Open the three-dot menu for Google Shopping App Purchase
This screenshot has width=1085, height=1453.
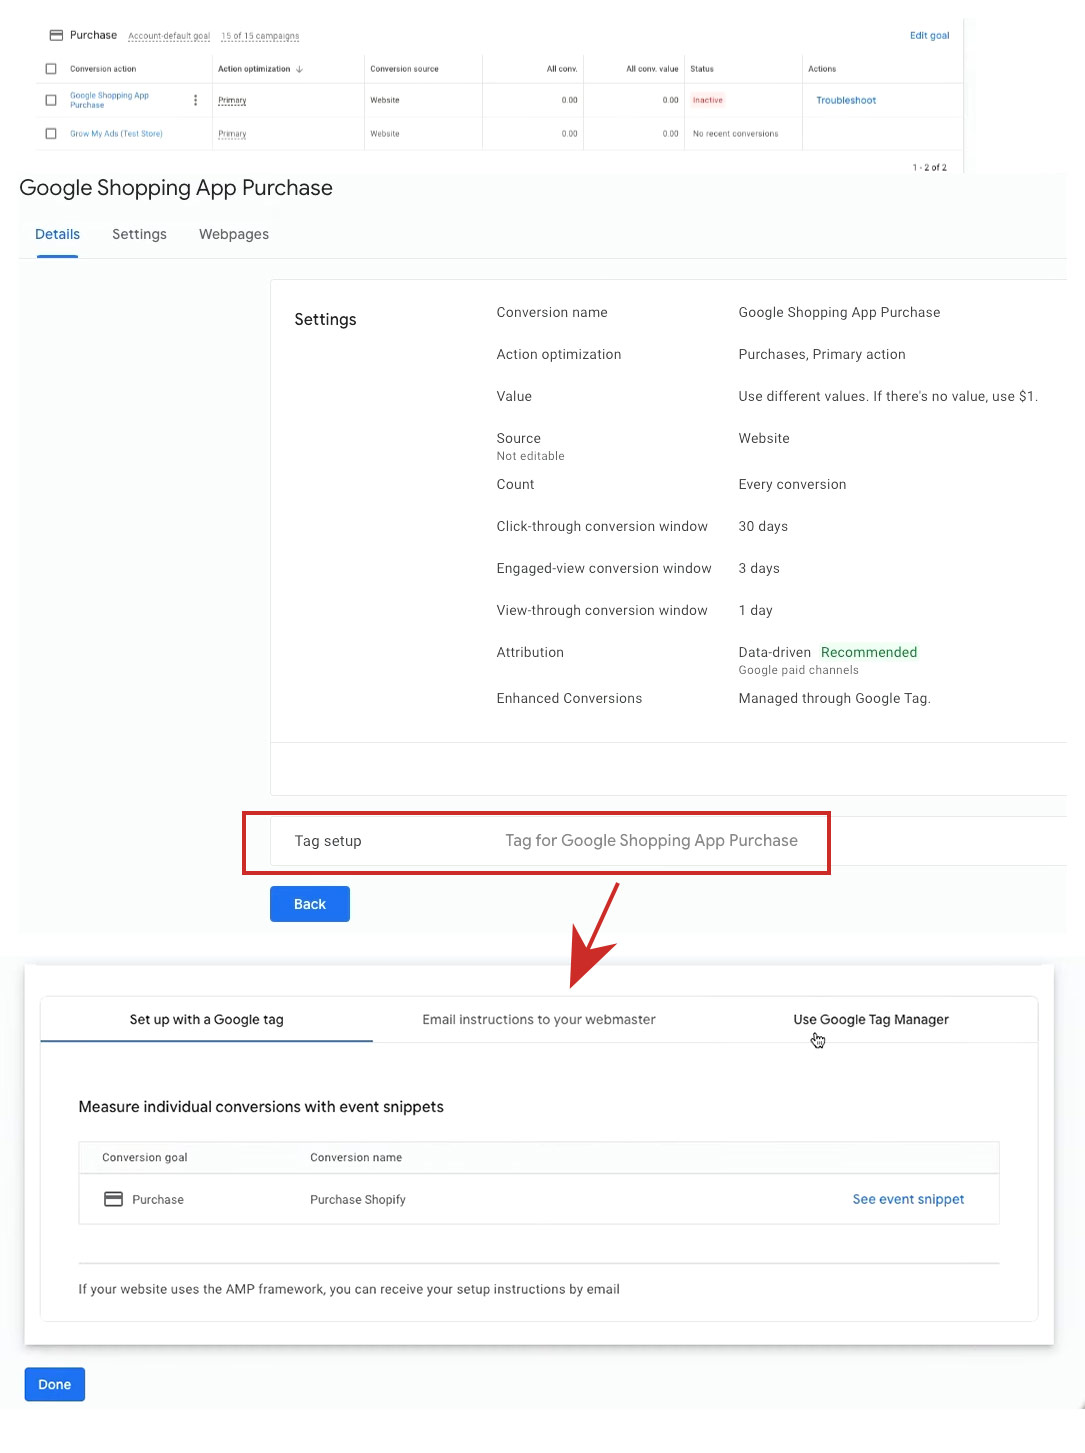pyautogui.click(x=195, y=100)
